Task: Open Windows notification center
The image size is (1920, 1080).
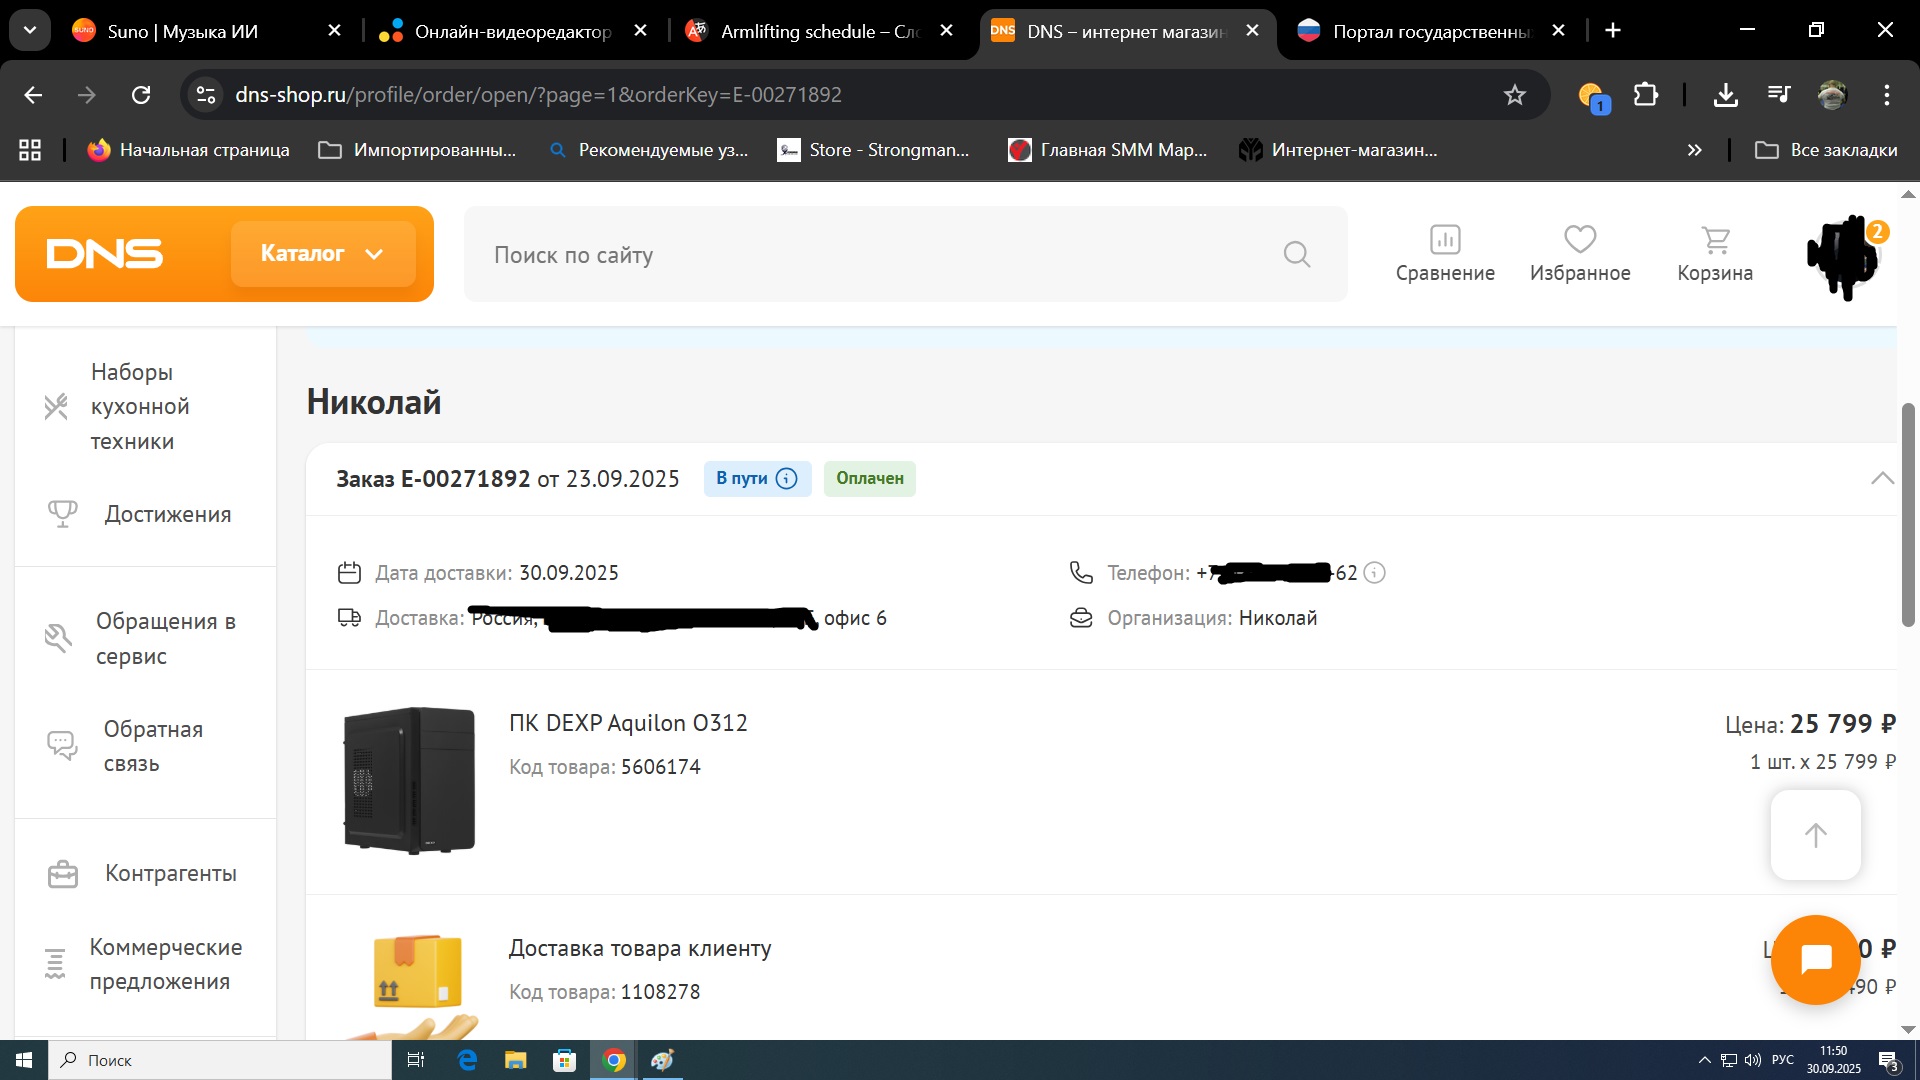Action: pyautogui.click(x=1889, y=1060)
